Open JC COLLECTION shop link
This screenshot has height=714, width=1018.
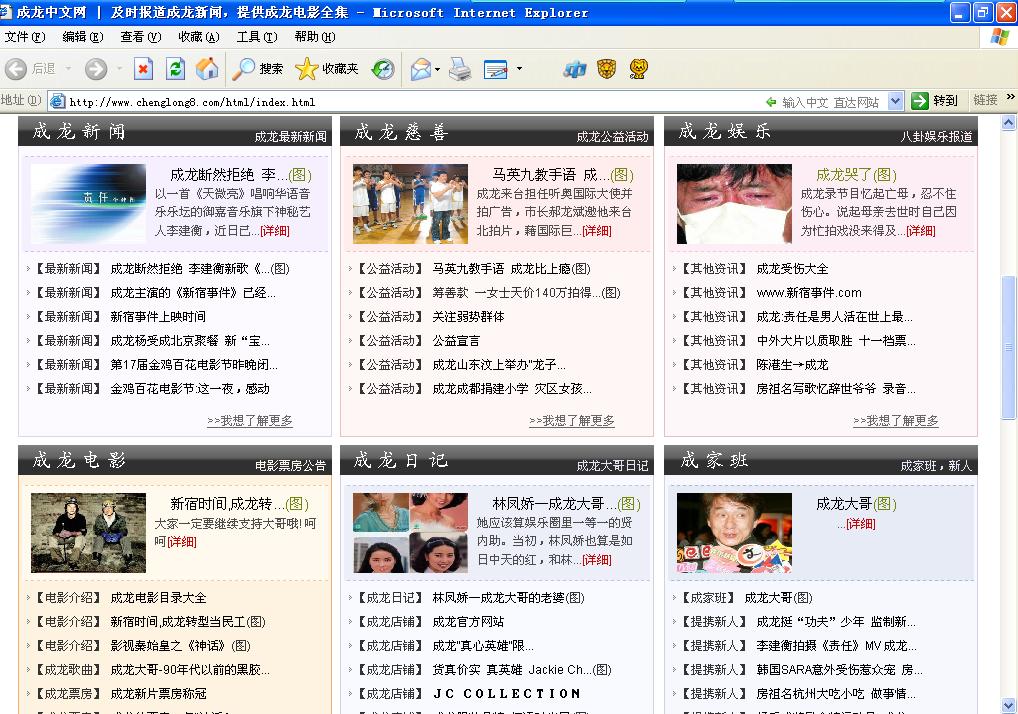pyautogui.click(x=506, y=694)
